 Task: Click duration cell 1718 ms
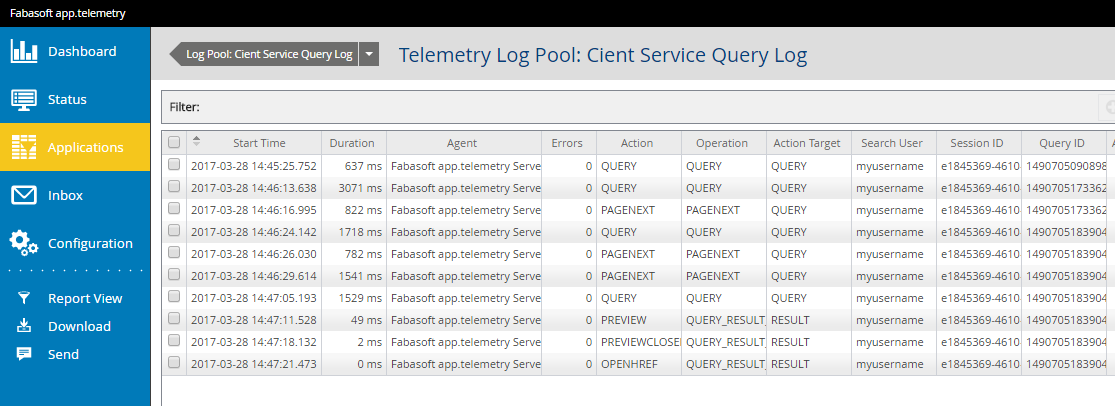point(353,232)
